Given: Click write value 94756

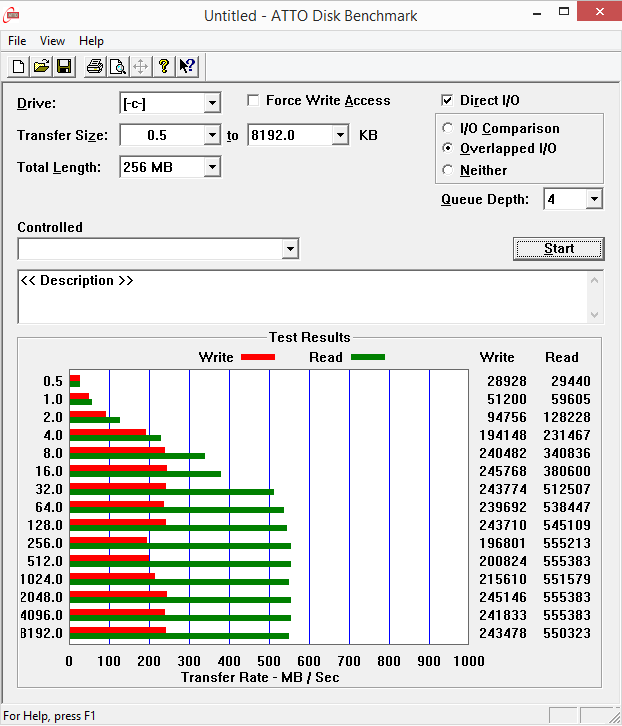Looking at the screenshot, I should [507, 417].
